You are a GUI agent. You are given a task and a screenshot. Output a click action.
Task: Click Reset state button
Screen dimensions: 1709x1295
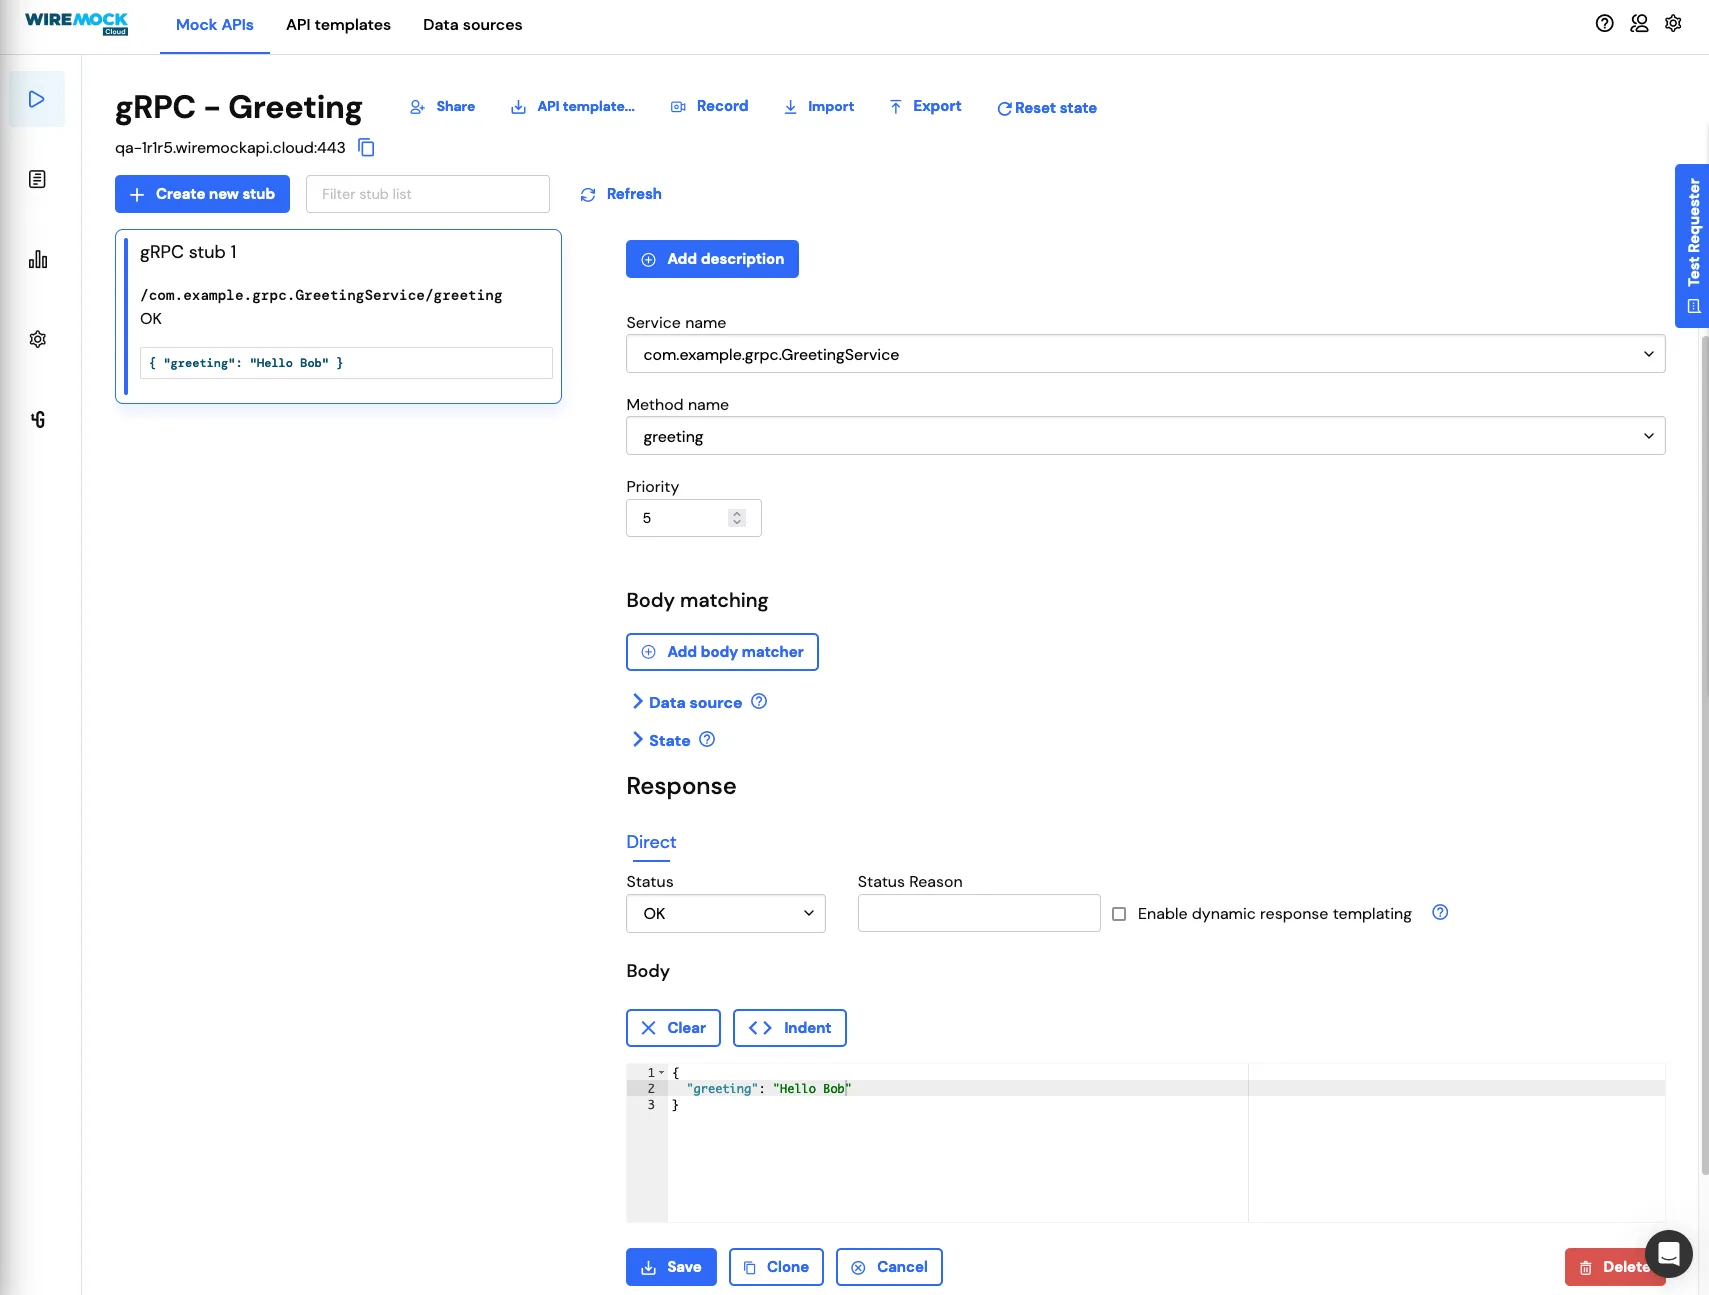coord(1046,108)
